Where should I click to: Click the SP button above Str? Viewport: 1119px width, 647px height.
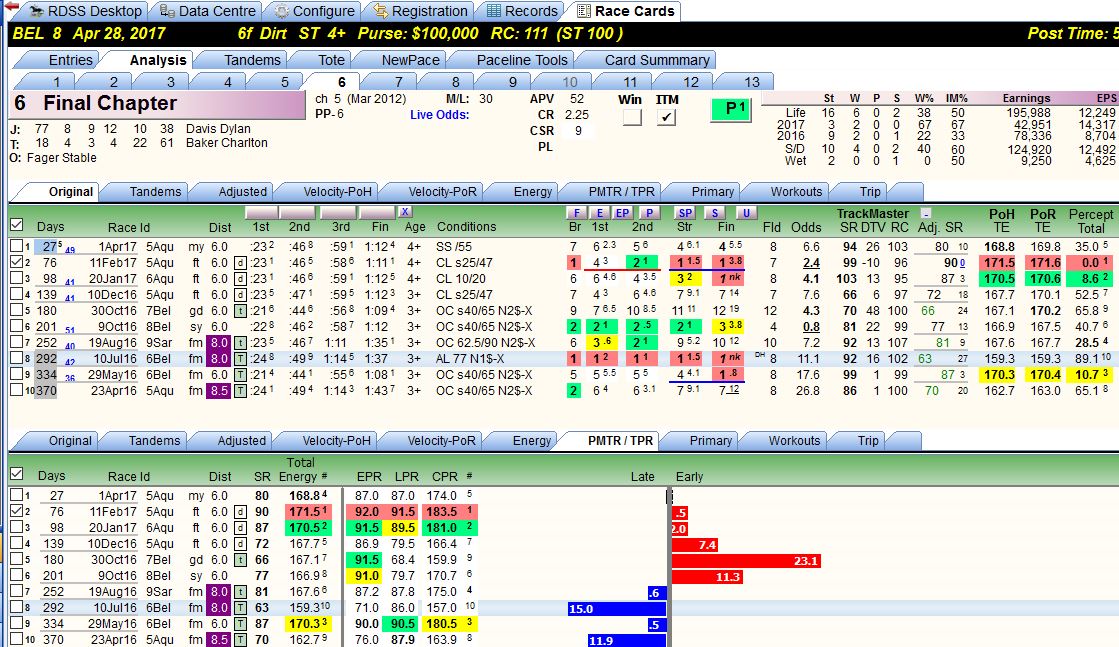click(685, 213)
